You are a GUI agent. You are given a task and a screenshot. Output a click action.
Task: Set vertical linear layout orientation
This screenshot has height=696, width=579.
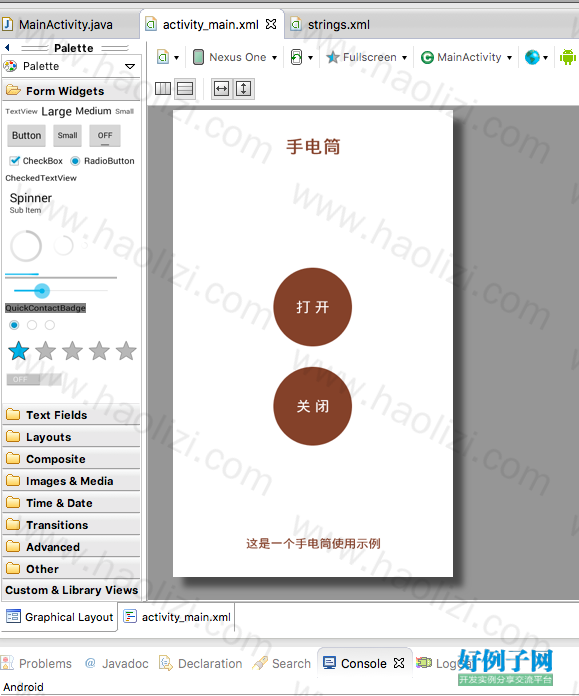coord(185,89)
